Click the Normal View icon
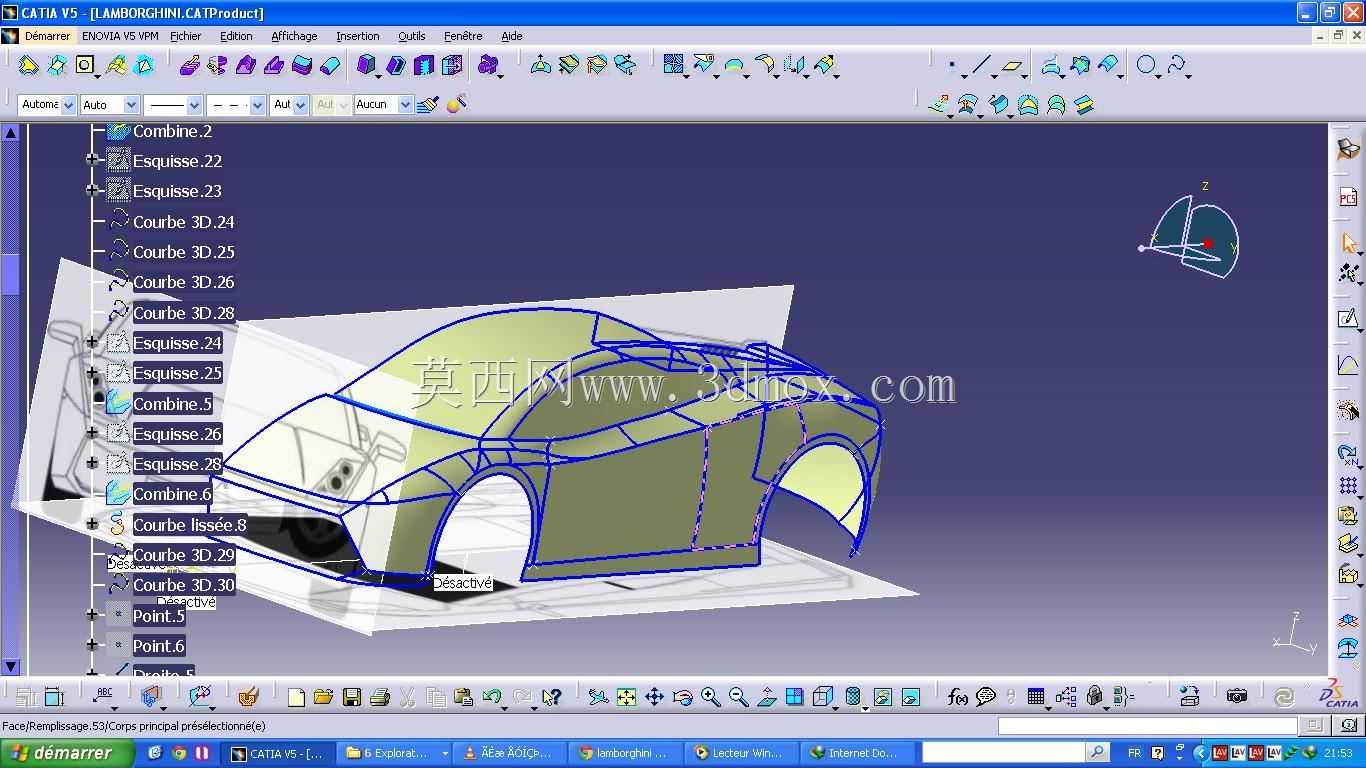 (766, 697)
